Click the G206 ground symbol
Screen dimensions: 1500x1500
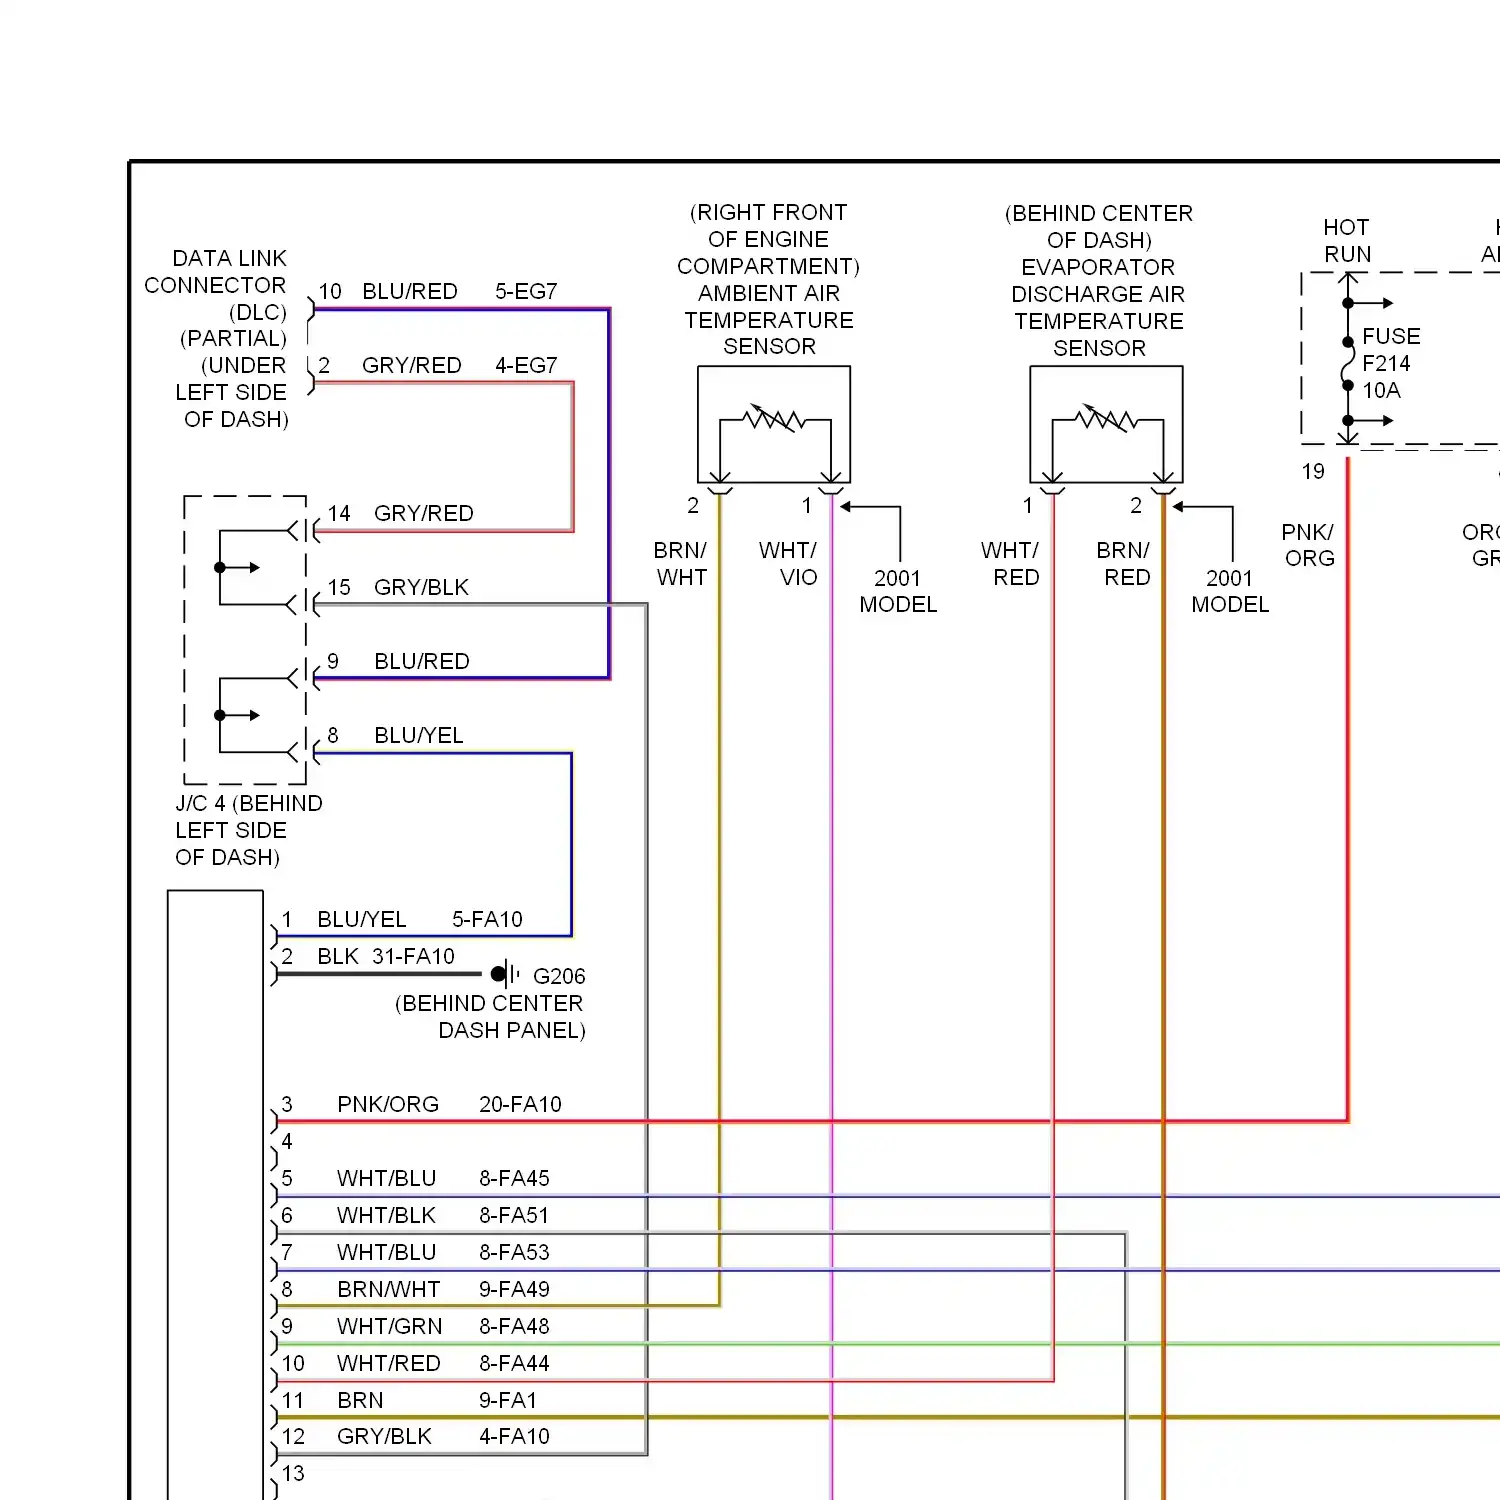coord(506,974)
